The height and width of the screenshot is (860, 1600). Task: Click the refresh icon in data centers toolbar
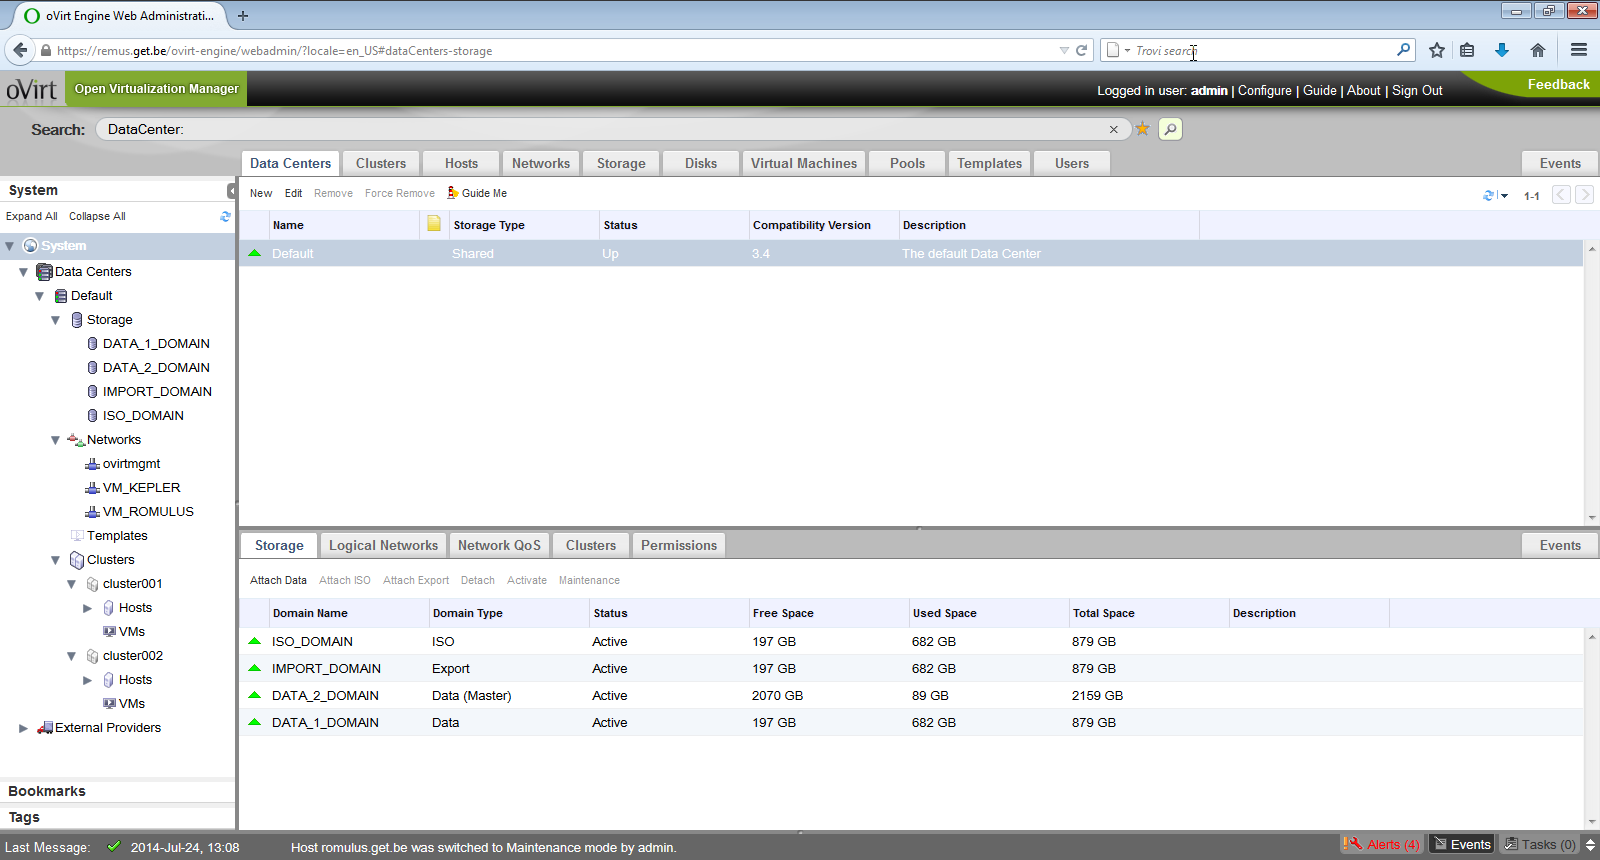click(1488, 195)
